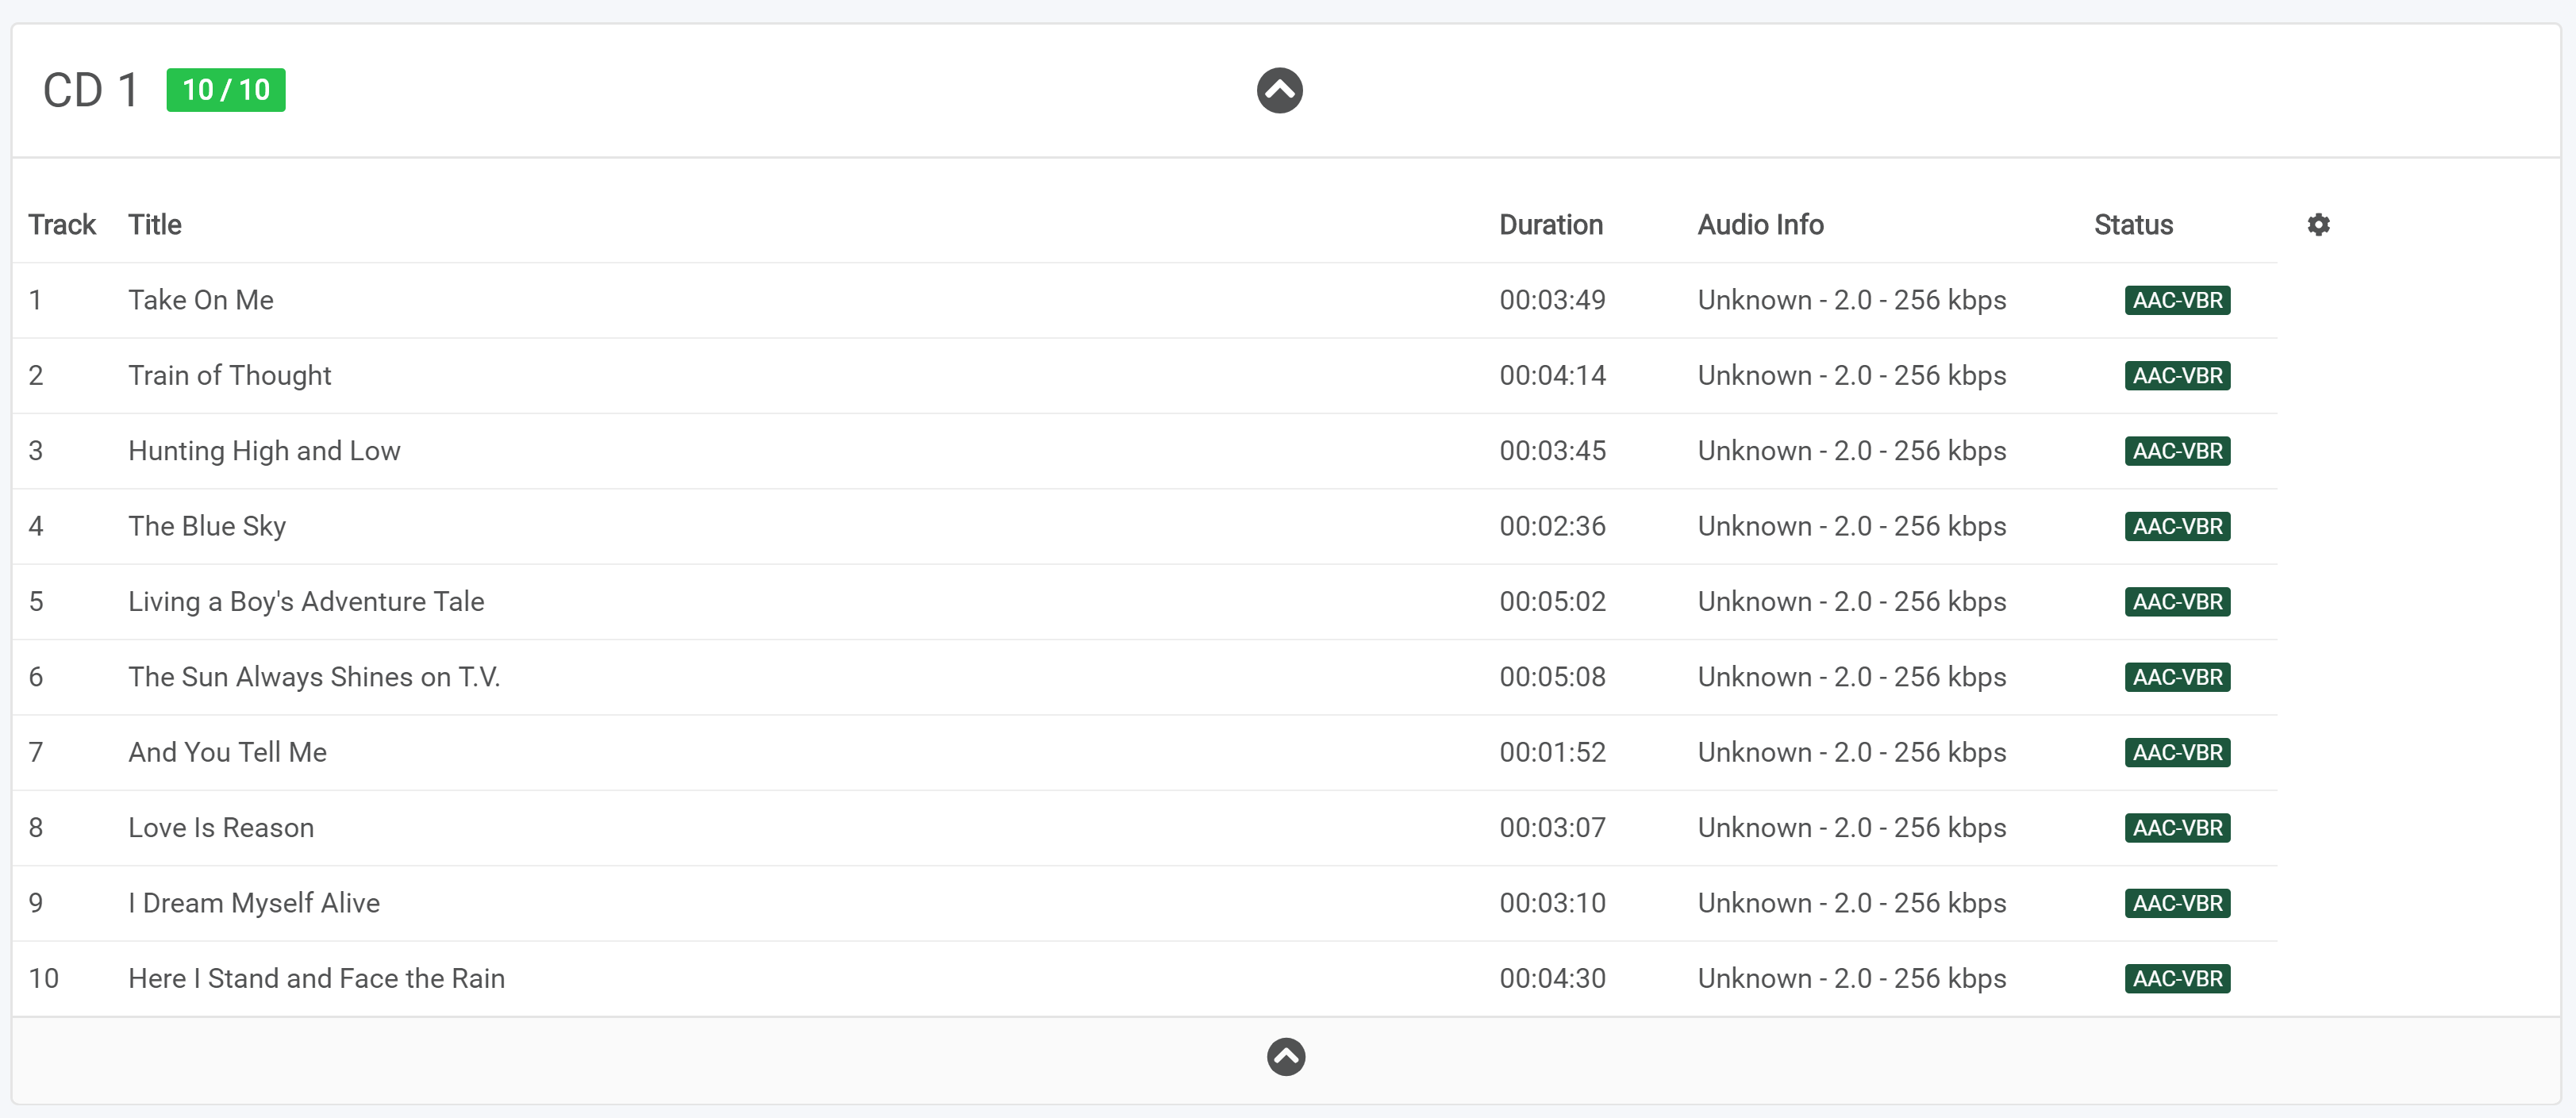Select the AAC-VBR badge for The Blue Sky

click(x=2177, y=525)
